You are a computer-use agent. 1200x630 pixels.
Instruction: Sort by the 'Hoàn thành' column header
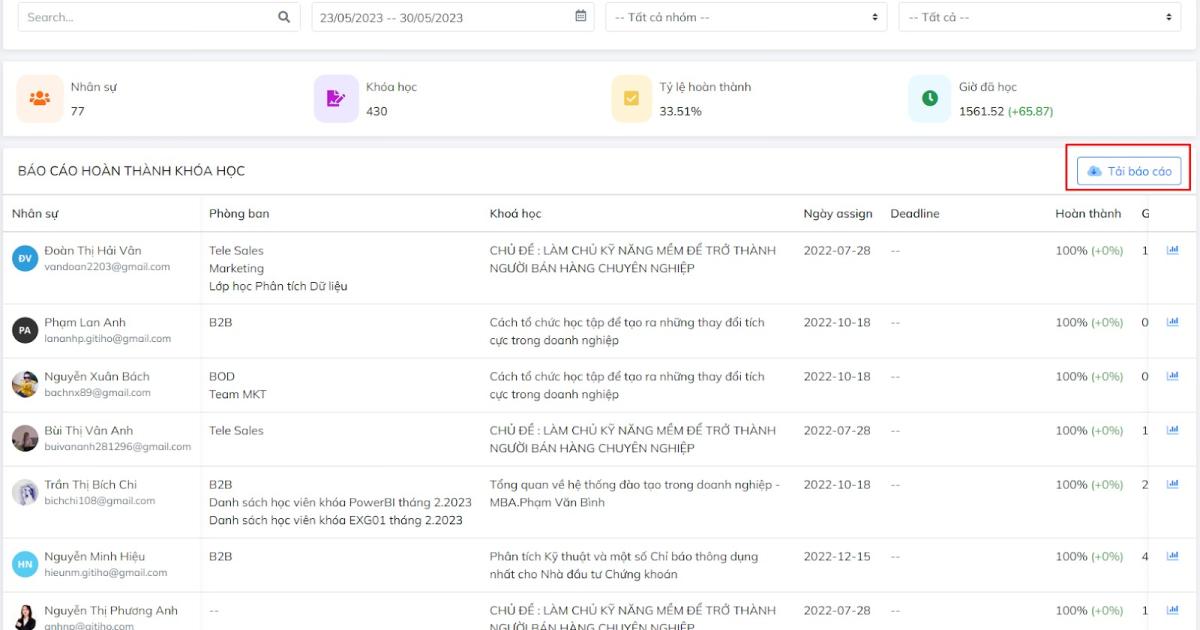click(x=1088, y=213)
